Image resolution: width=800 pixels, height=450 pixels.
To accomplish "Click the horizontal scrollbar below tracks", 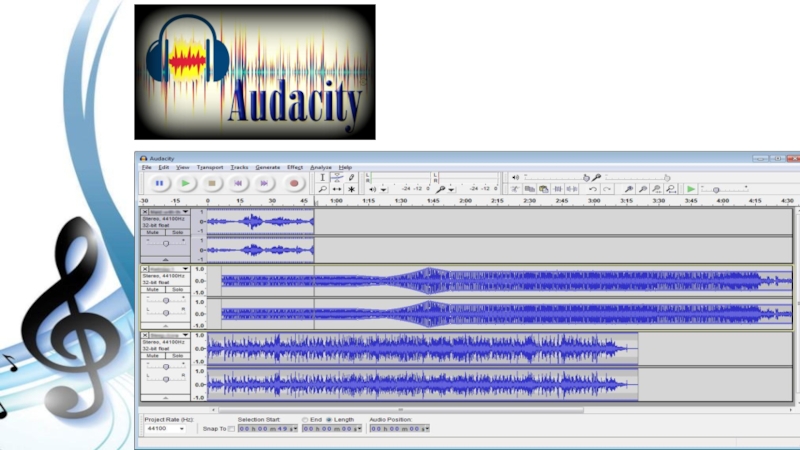I will (401, 409).
